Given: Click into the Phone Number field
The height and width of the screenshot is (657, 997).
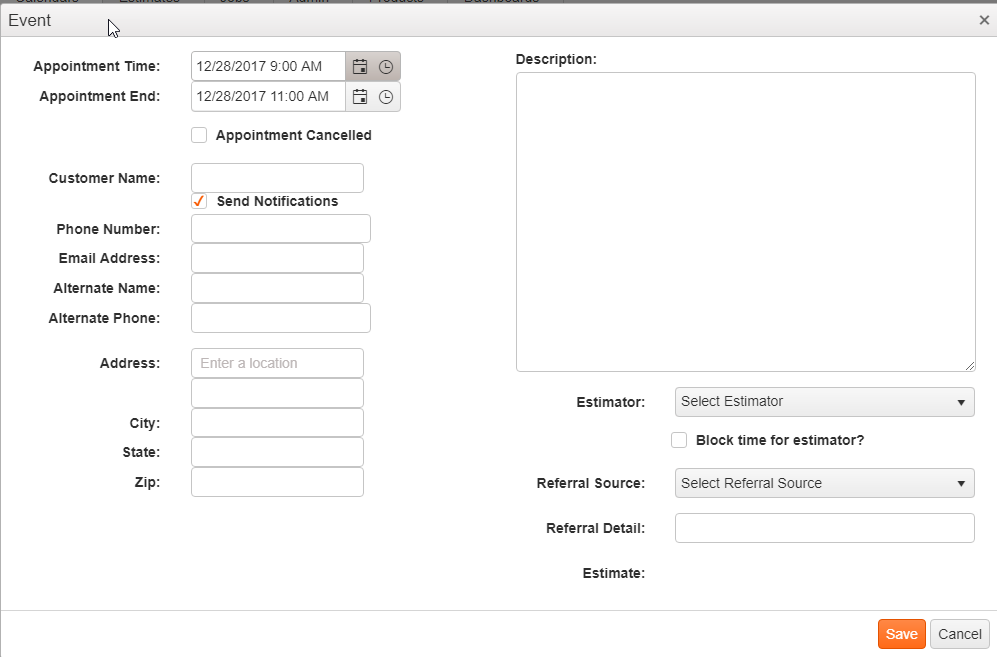Looking at the screenshot, I should click(x=280, y=229).
